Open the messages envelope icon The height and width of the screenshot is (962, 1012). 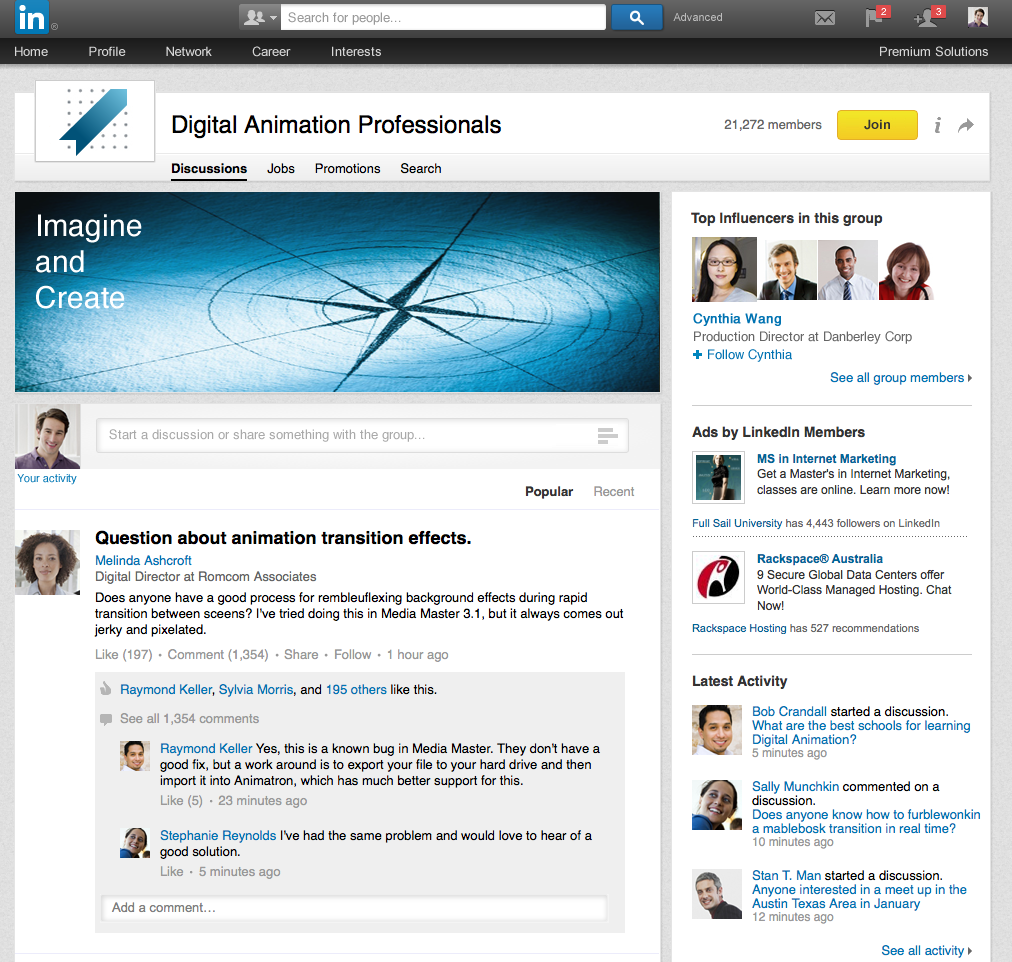tap(824, 18)
